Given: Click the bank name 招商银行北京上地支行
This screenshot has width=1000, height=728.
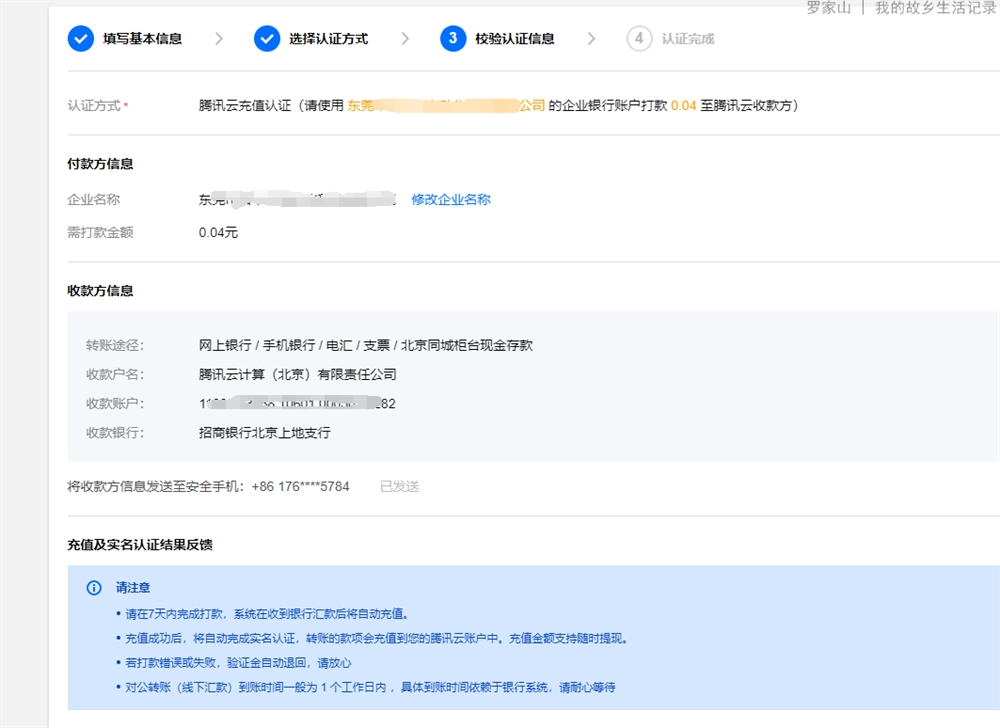Looking at the screenshot, I should click(x=264, y=433).
